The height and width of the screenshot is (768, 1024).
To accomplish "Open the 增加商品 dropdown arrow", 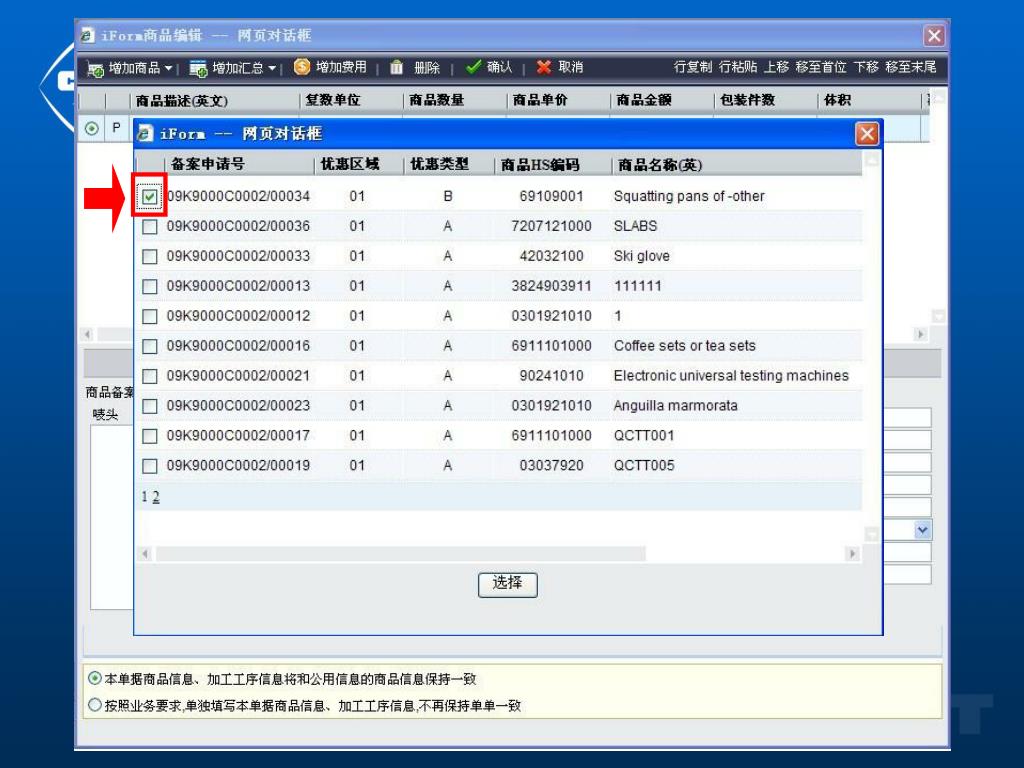I will point(168,68).
